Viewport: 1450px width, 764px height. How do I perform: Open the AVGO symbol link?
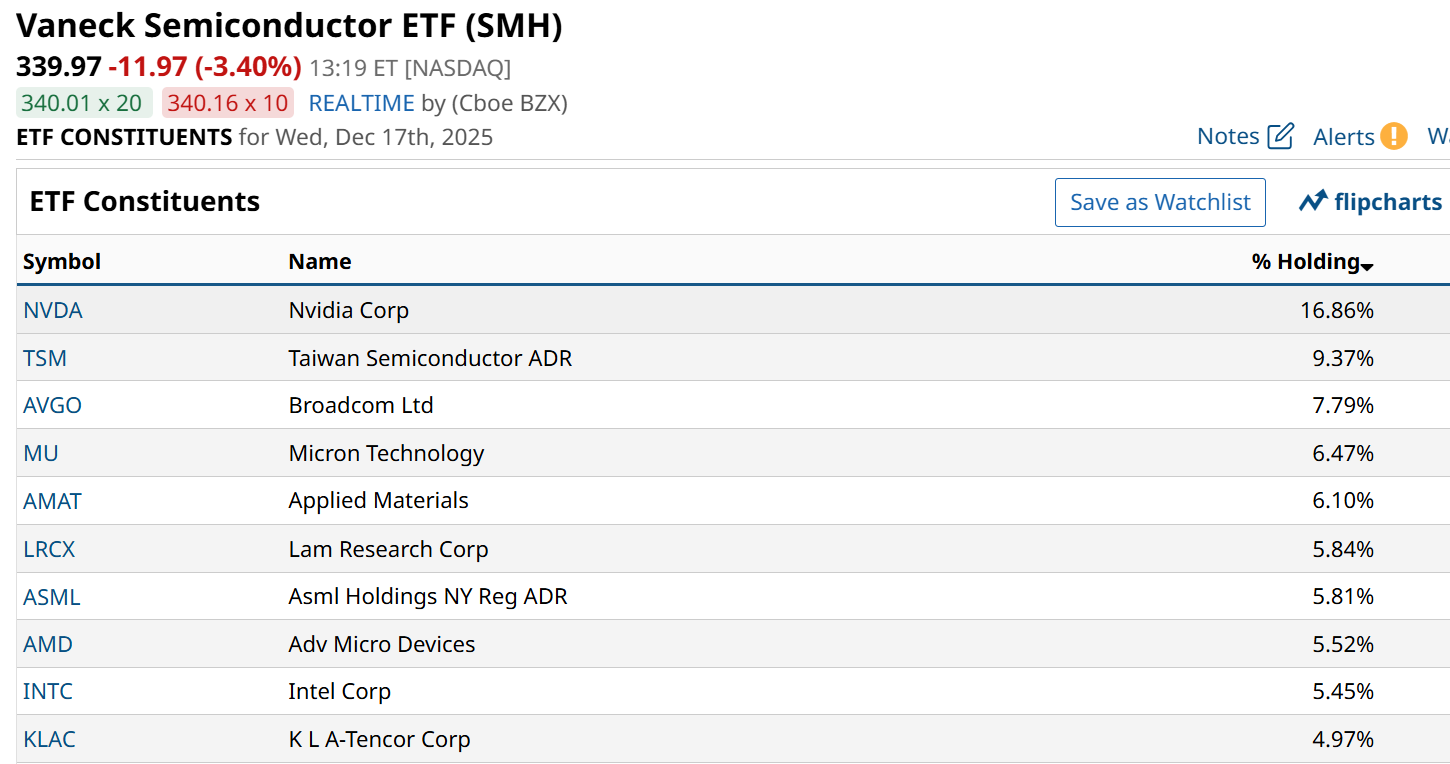tap(52, 405)
